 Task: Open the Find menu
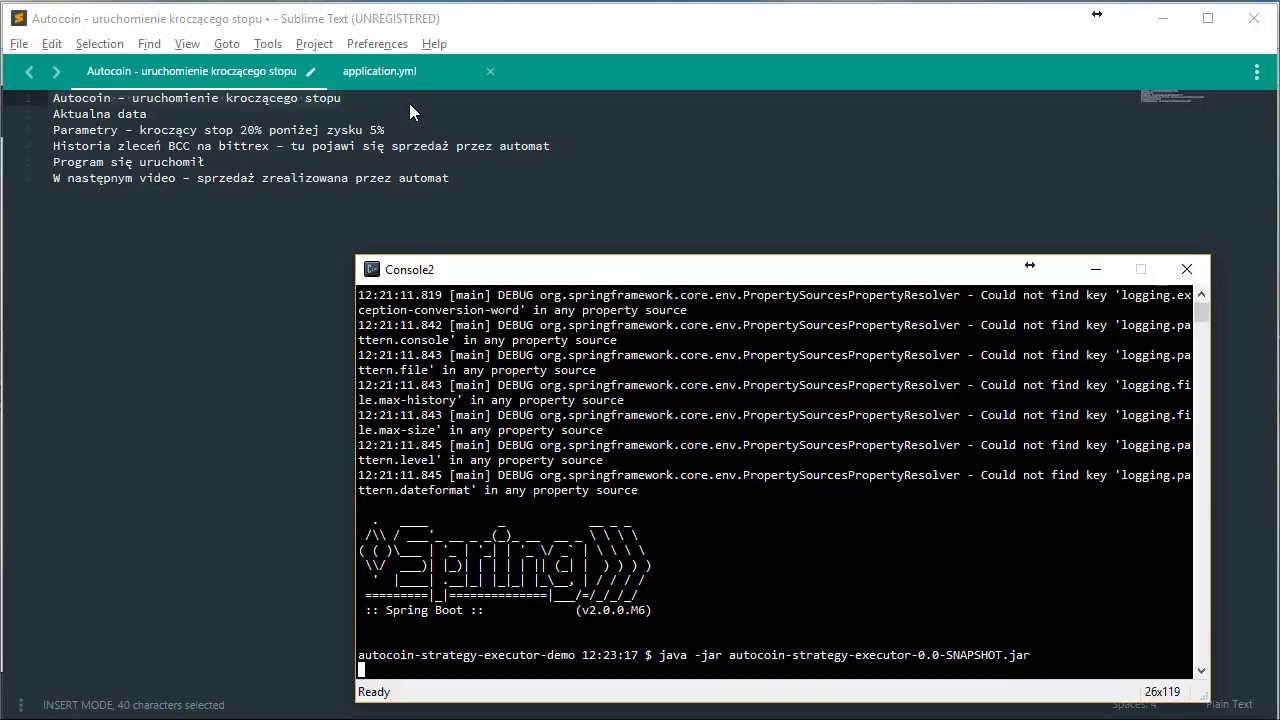coord(149,44)
